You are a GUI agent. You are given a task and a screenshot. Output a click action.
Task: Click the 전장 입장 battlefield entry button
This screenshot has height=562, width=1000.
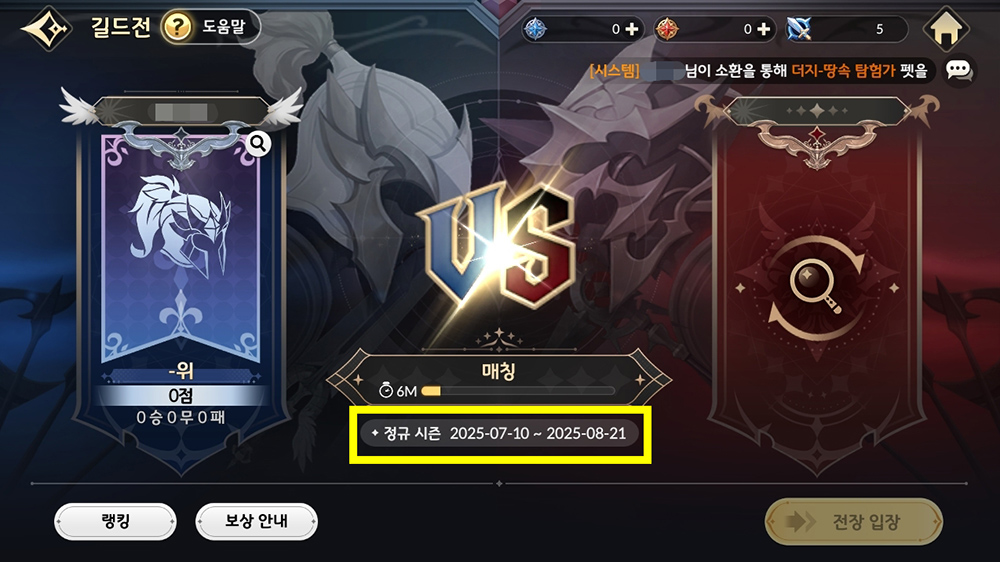click(x=854, y=522)
